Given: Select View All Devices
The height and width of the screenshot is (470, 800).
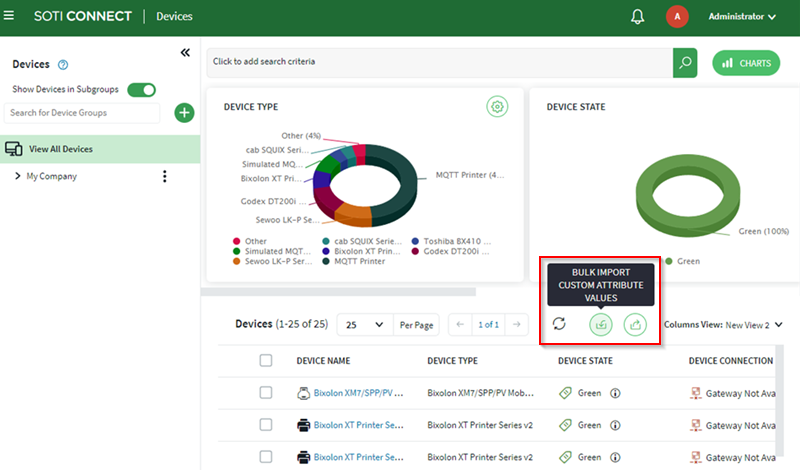Looking at the screenshot, I should click(x=100, y=149).
